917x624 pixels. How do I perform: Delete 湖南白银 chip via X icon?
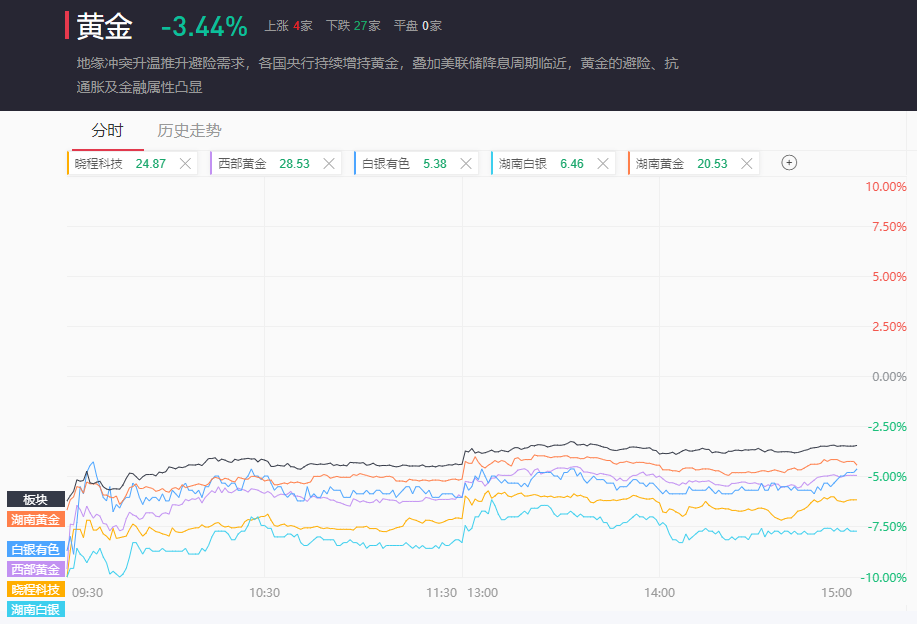click(x=603, y=164)
